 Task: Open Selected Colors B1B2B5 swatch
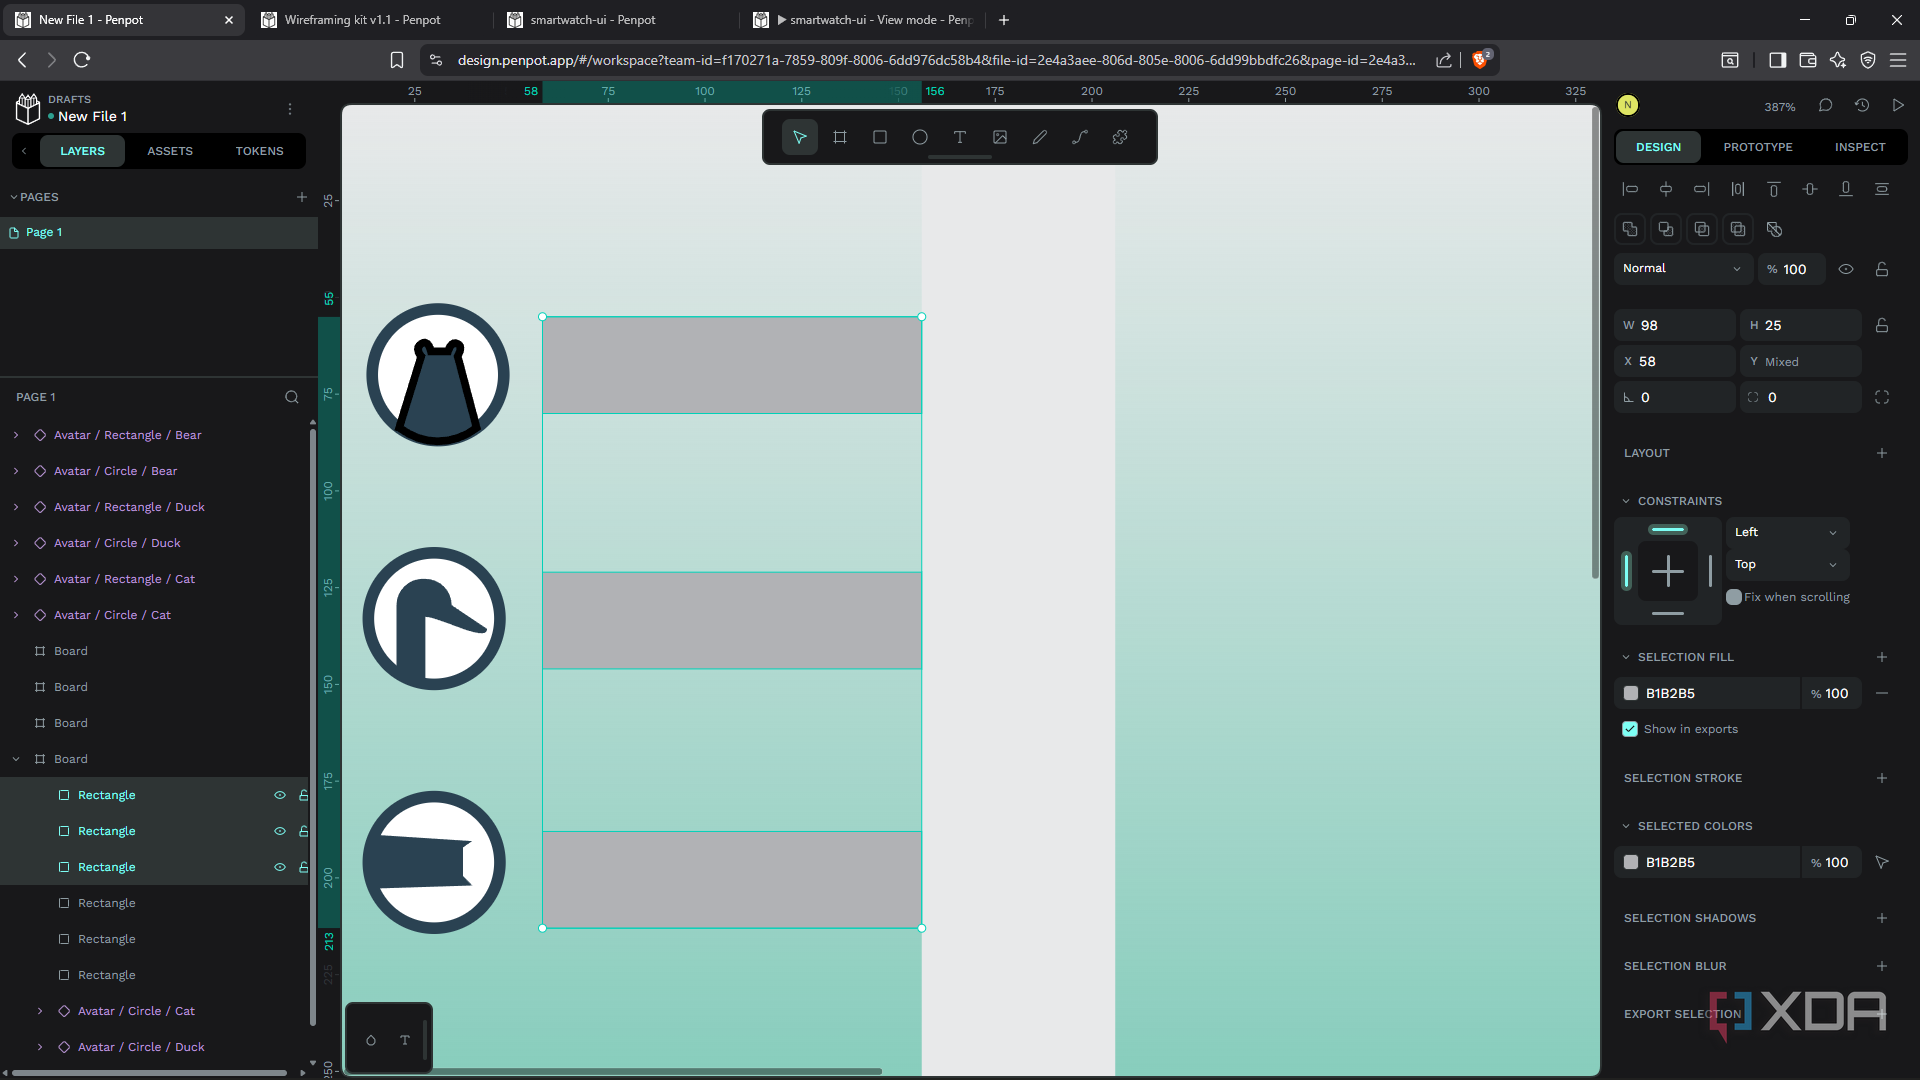tap(1631, 862)
